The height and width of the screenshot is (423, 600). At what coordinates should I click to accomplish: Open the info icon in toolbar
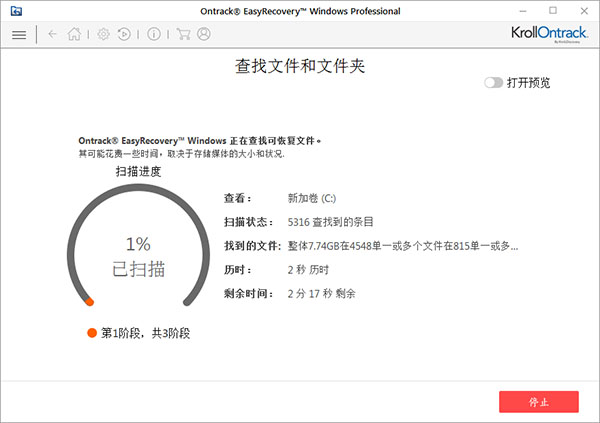tap(153, 34)
